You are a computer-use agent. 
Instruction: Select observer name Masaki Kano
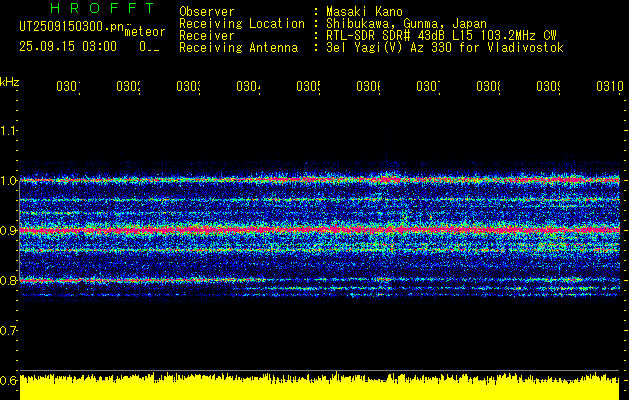tap(364, 12)
